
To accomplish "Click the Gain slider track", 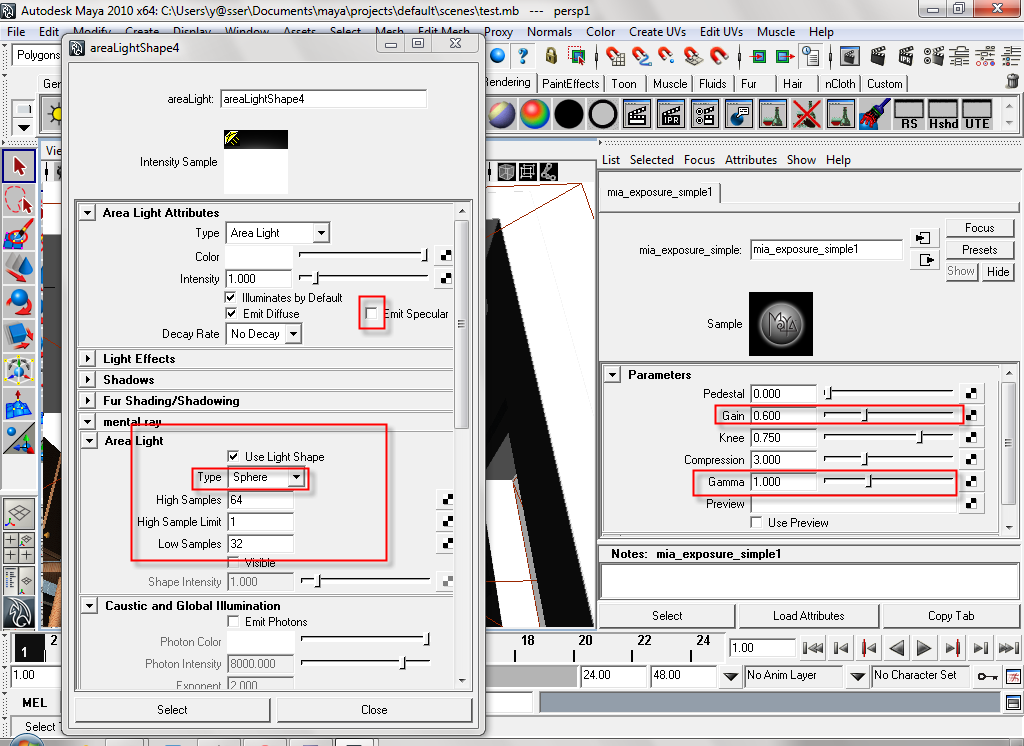I will coord(888,415).
